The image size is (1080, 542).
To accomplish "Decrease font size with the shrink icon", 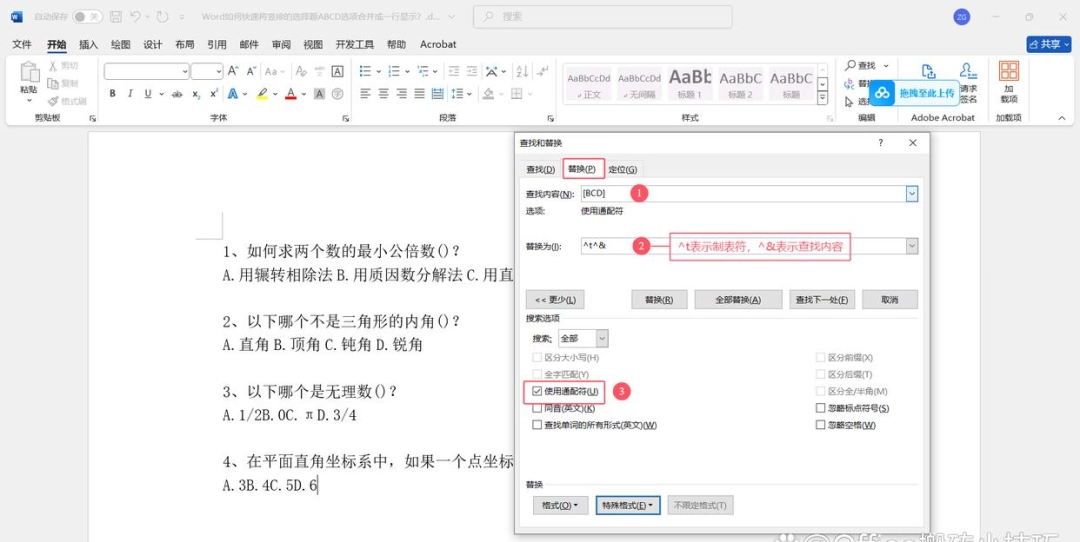I will (251, 71).
